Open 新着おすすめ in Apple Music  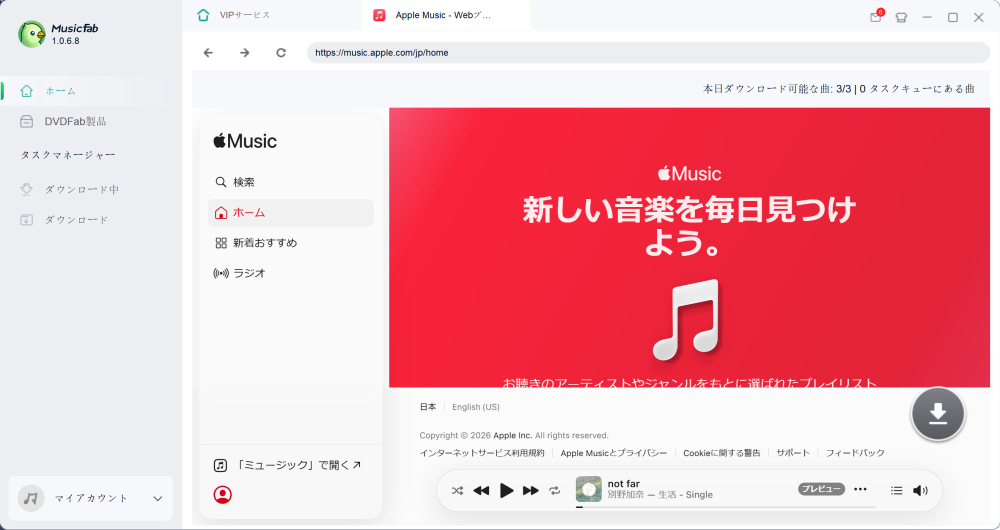pyautogui.click(x=291, y=243)
